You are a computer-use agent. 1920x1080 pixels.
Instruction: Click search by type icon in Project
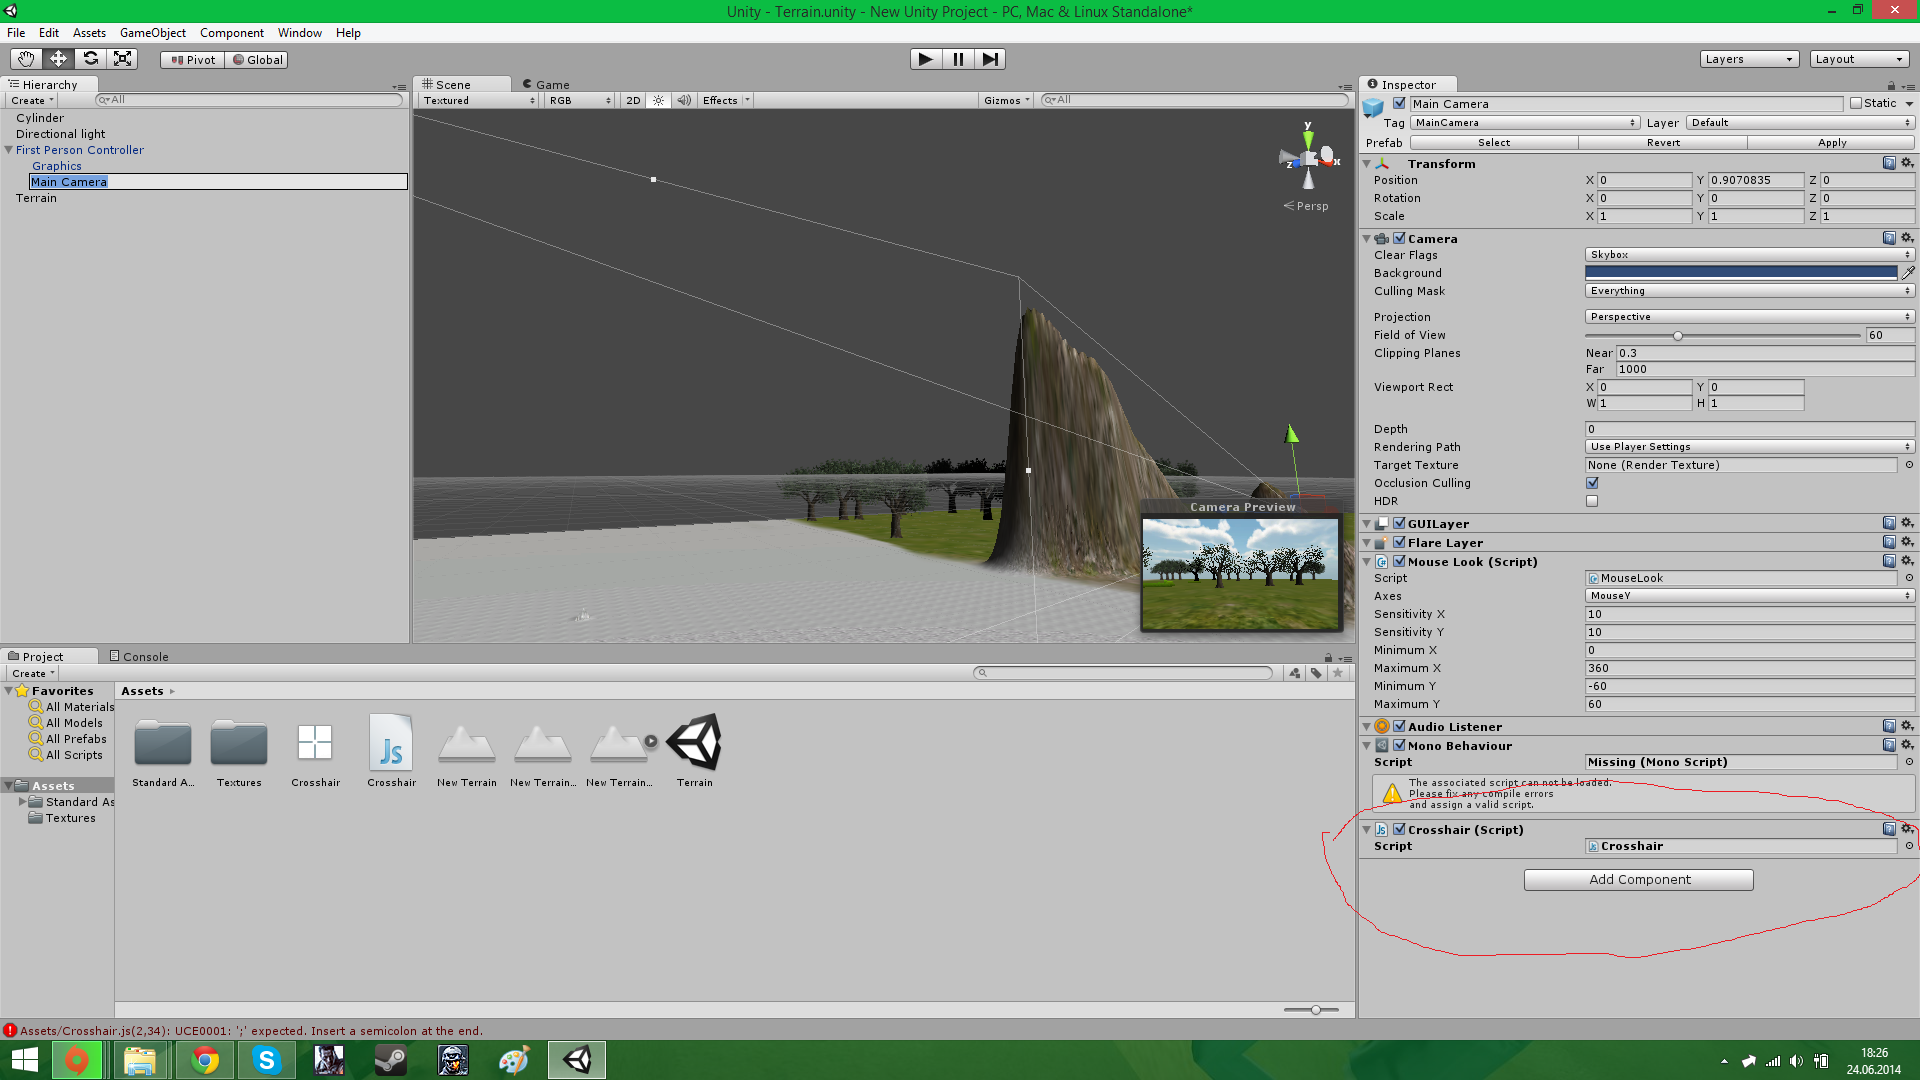pyautogui.click(x=1295, y=673)
